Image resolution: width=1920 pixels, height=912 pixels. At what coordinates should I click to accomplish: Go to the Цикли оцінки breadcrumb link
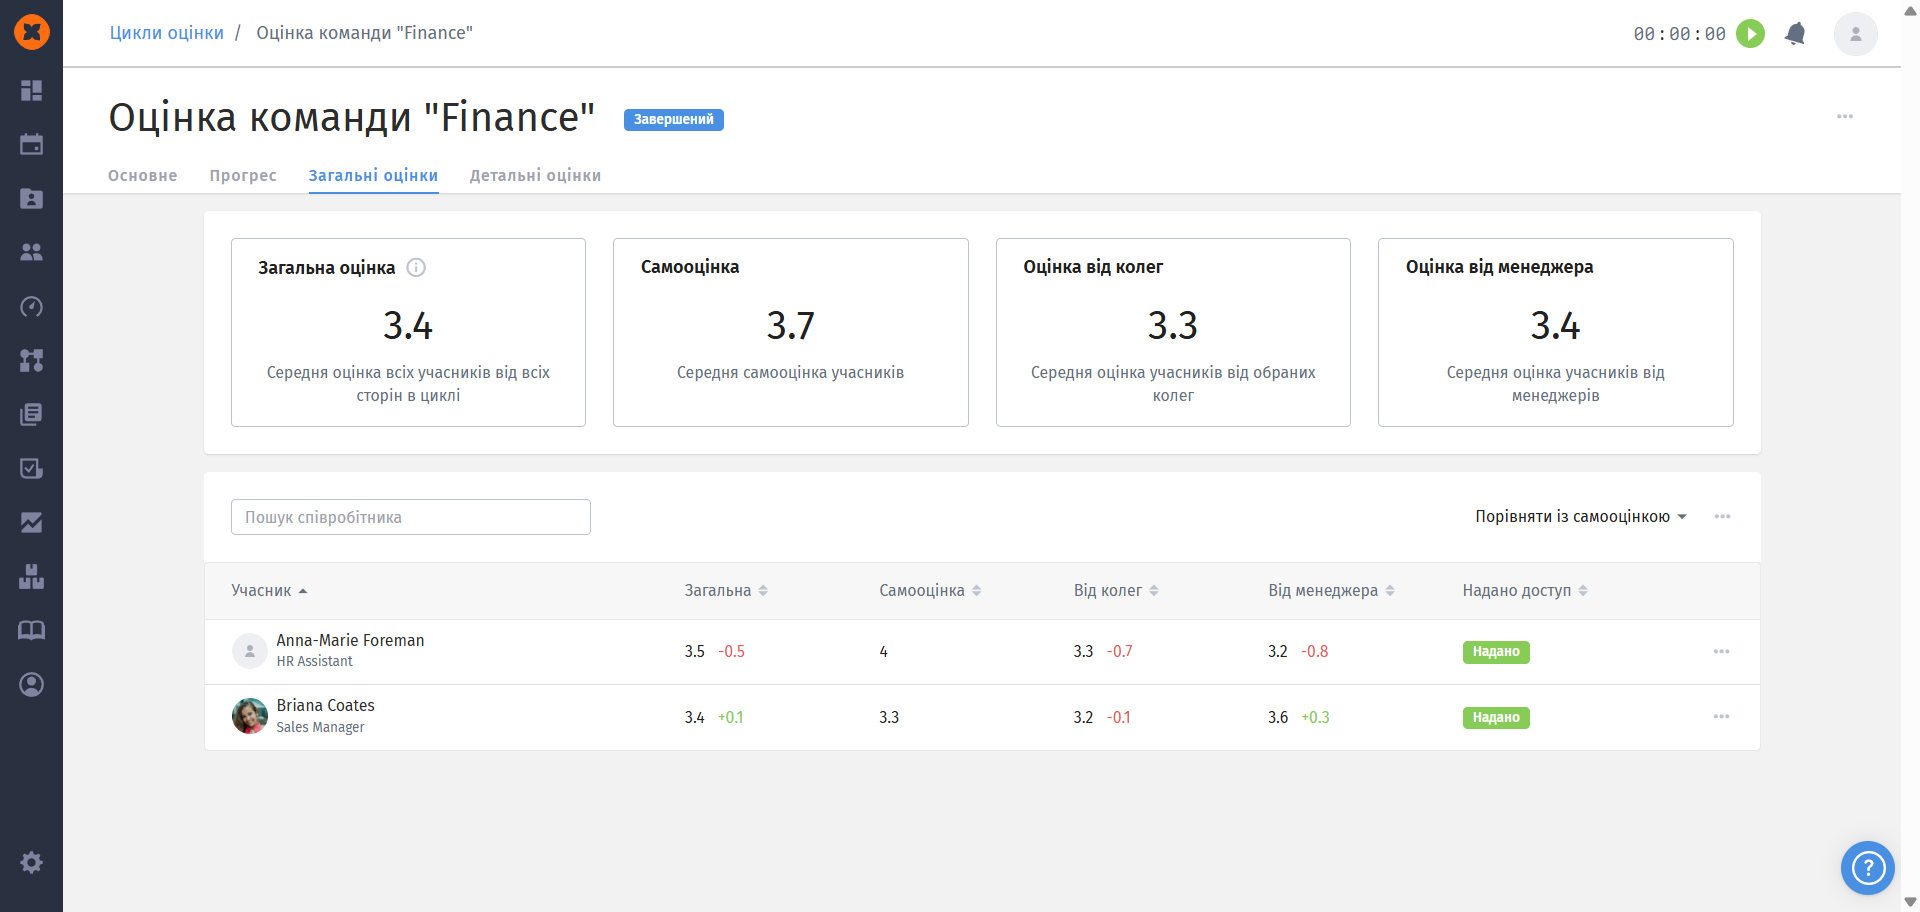pyautogui.click(x=167, y=33)
